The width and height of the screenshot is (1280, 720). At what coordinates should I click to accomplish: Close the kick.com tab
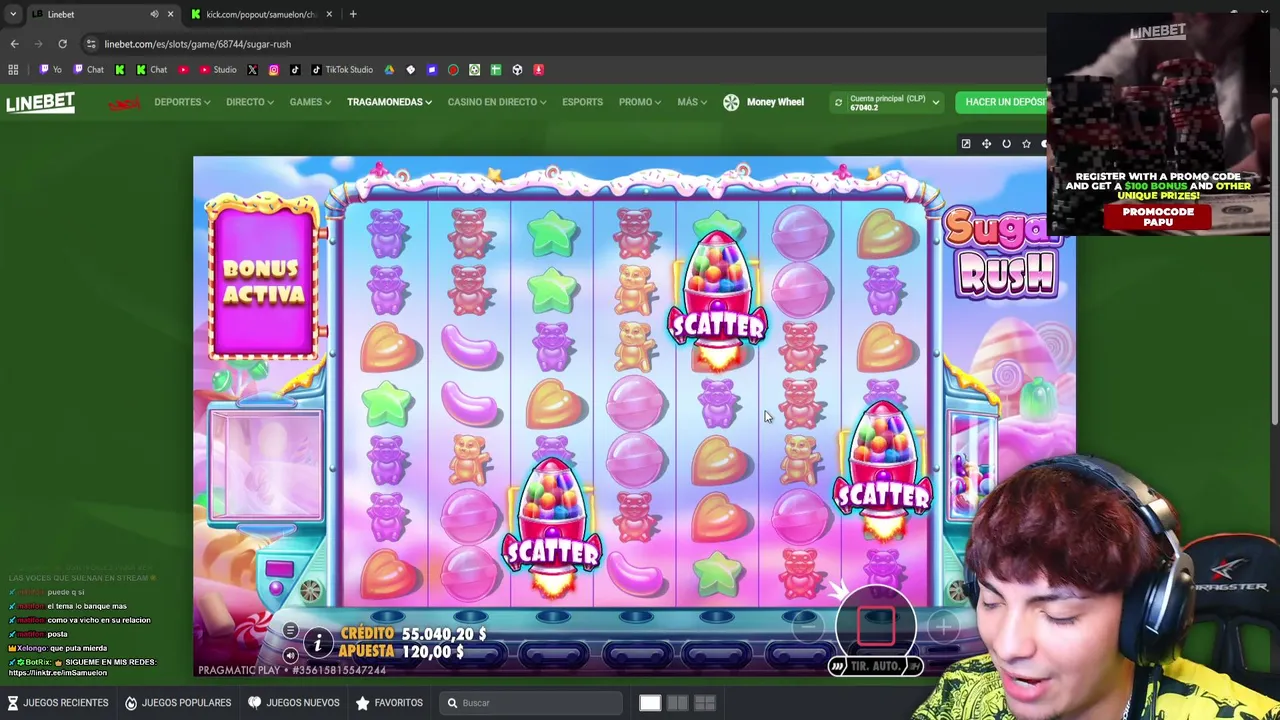coord(329,14)
